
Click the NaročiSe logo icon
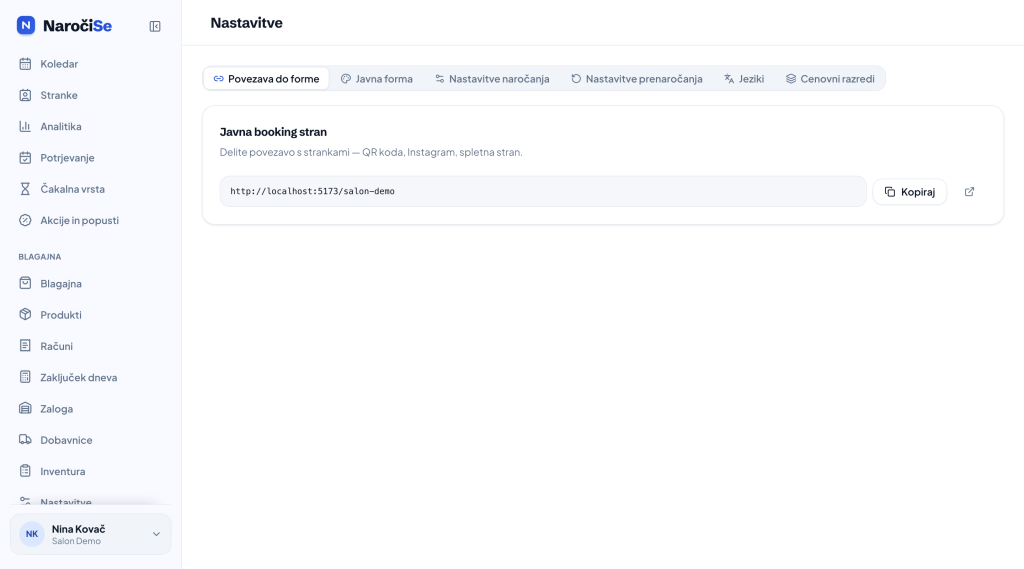(x=25, y=25)
